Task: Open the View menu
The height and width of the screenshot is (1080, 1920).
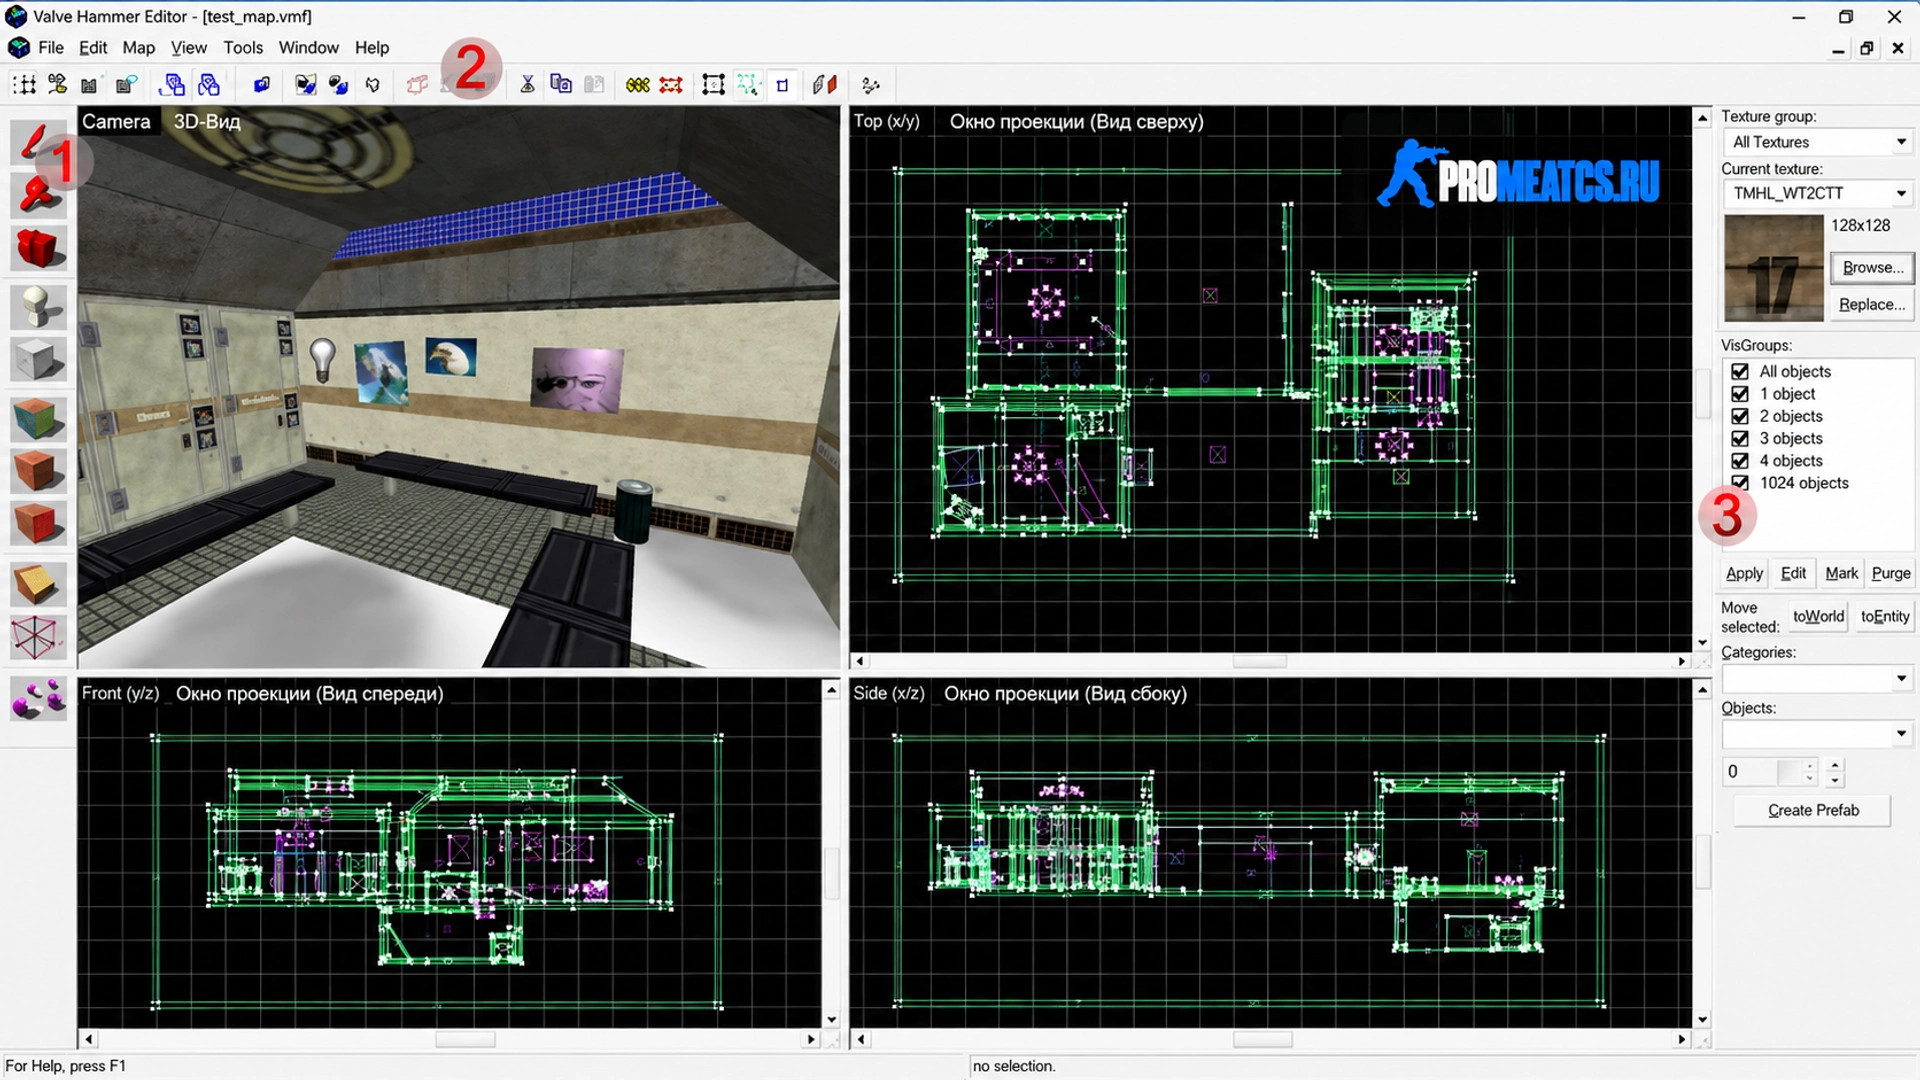Action: 188,47
